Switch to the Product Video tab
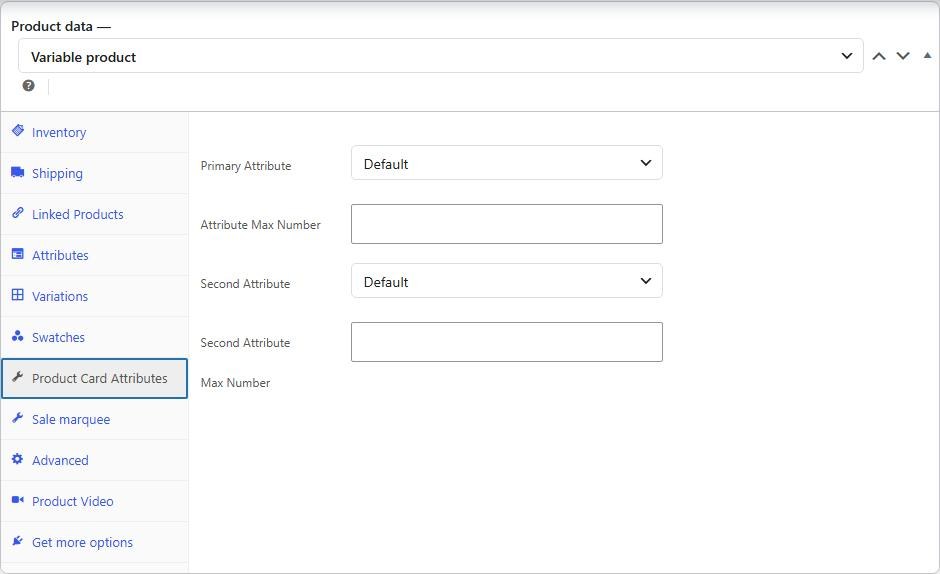Image resolution: width=940 pixels, height=574 pixels. click(95, 501)
